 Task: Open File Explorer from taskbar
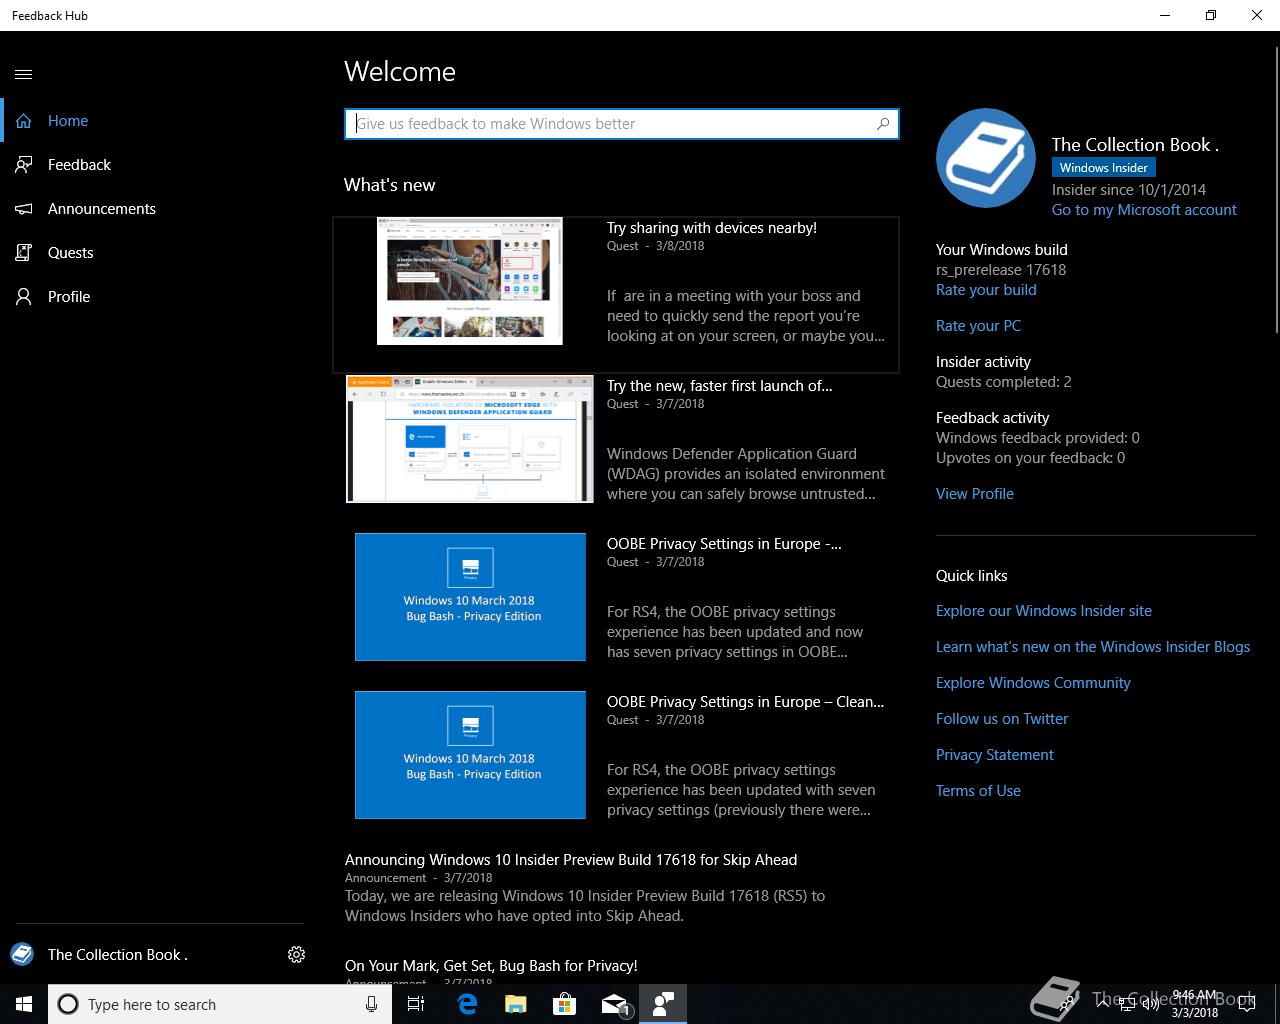(x=515, y=1004)
